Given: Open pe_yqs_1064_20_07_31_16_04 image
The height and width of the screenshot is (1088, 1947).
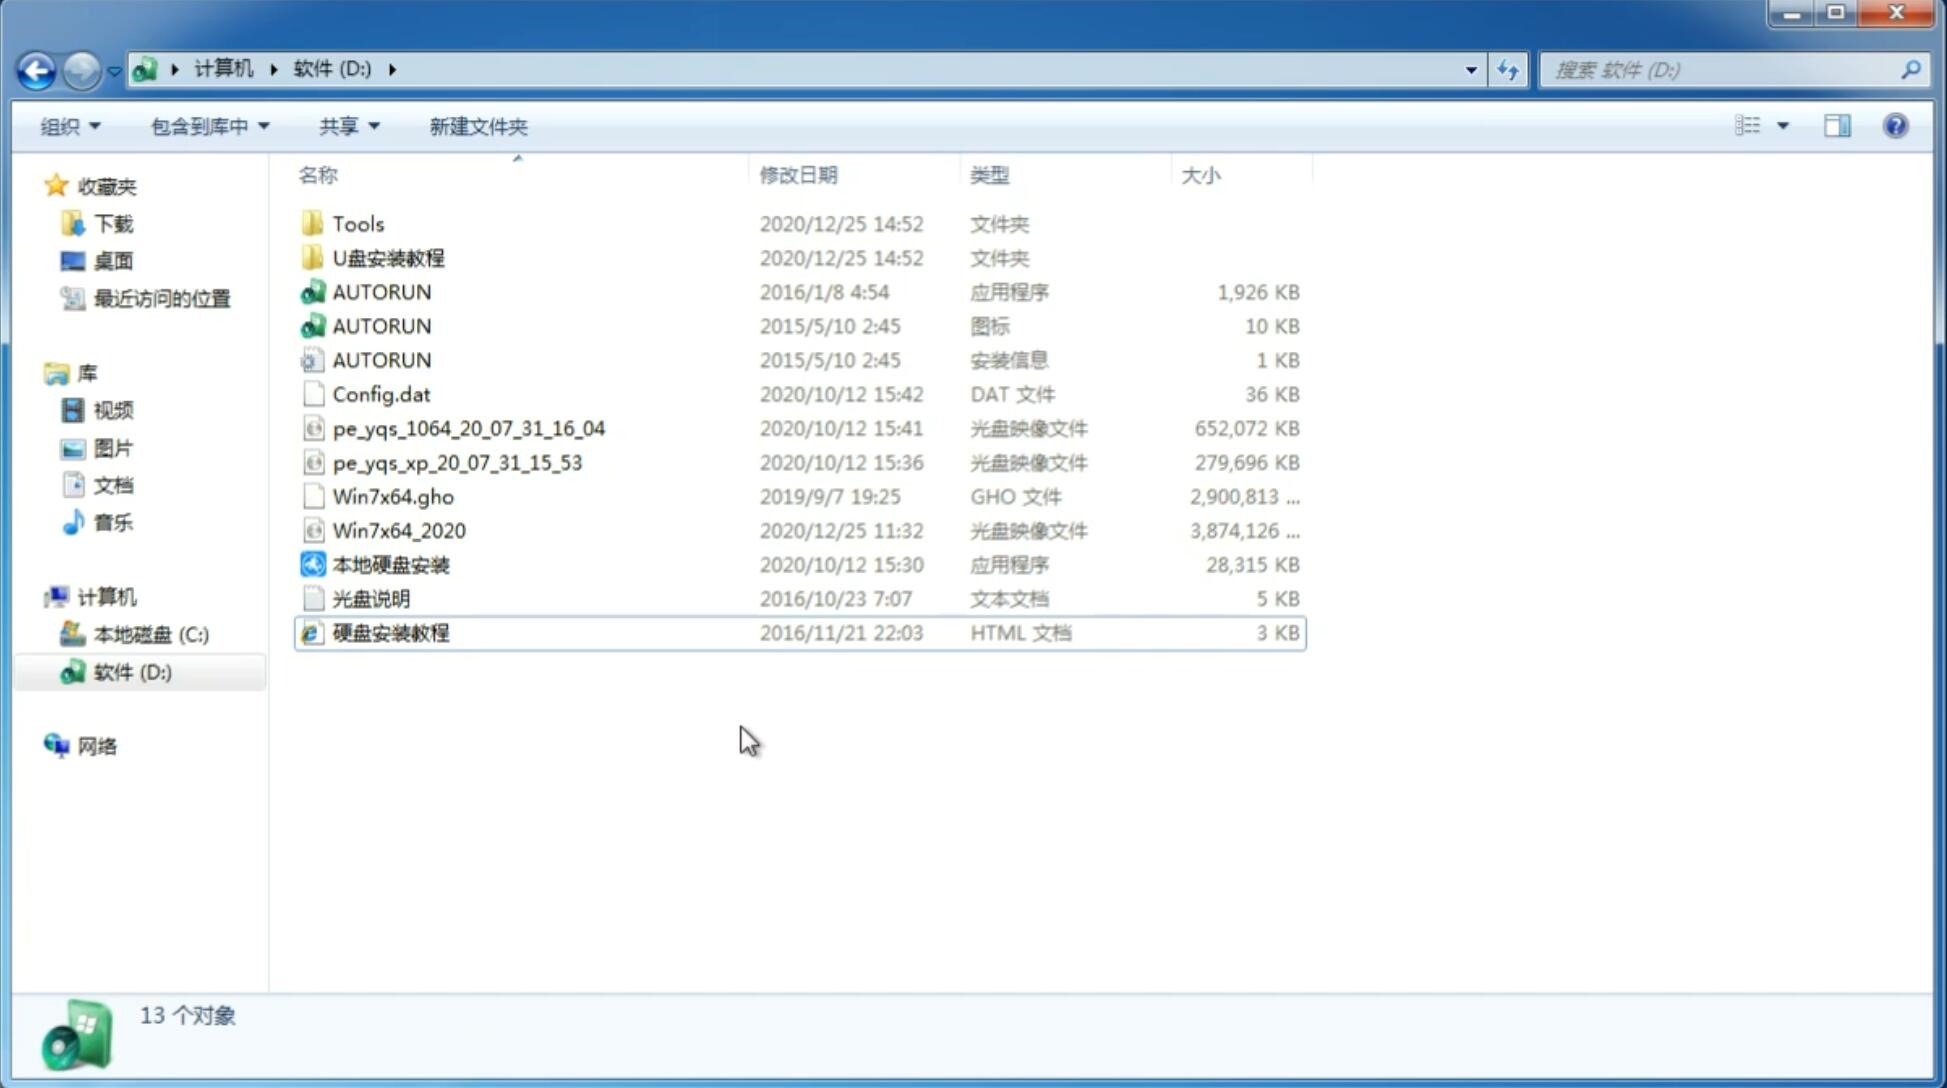Looking at the screenshot, I should 467,428.
